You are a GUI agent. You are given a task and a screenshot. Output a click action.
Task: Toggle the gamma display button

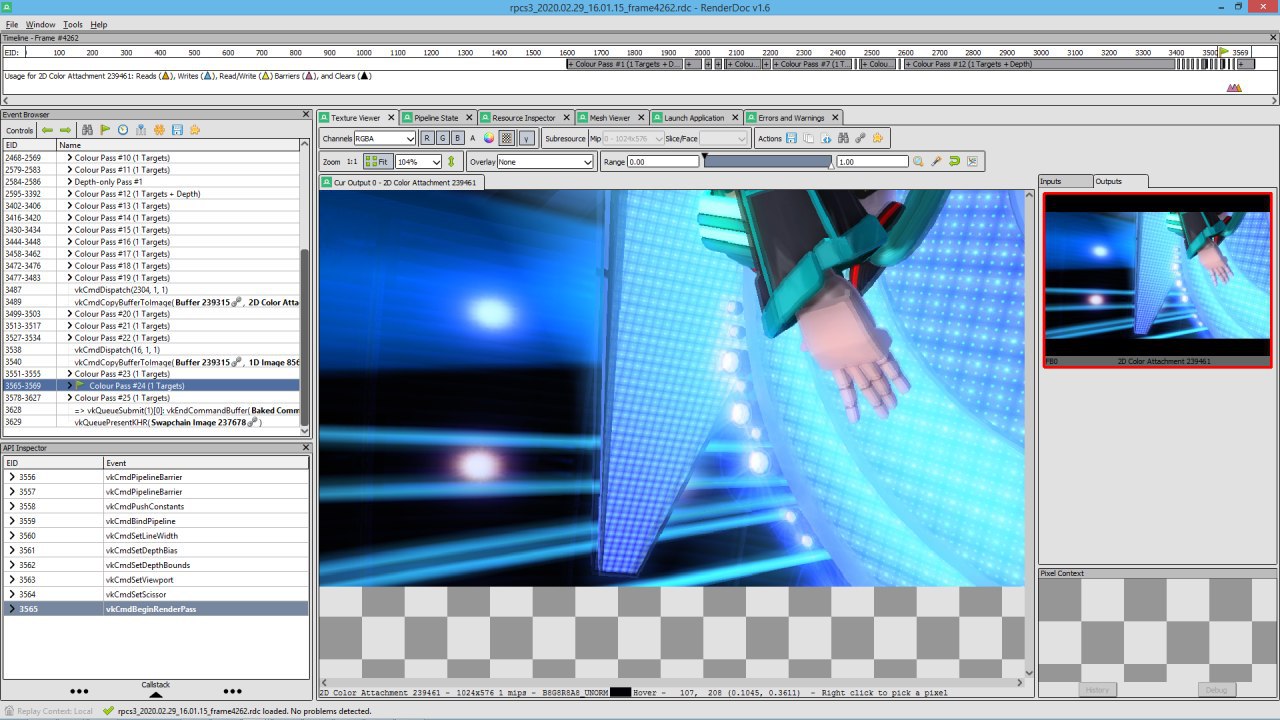tap(526, 138)
